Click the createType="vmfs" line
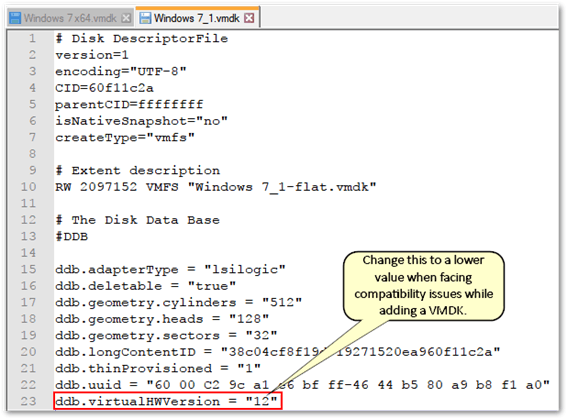The width and height of the screenshot is (567, 419). click(x=125, y=138)
